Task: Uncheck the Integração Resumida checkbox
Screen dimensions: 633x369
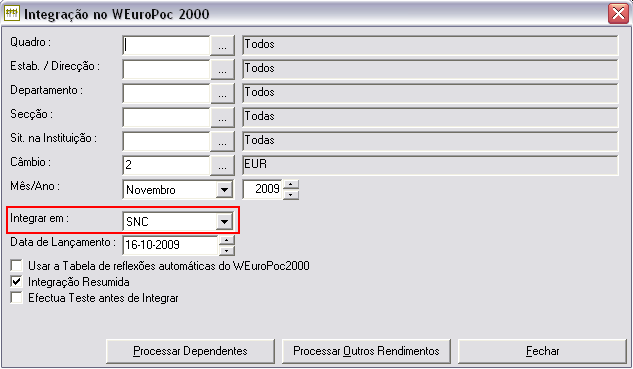Action: click(x=17, y=282)
